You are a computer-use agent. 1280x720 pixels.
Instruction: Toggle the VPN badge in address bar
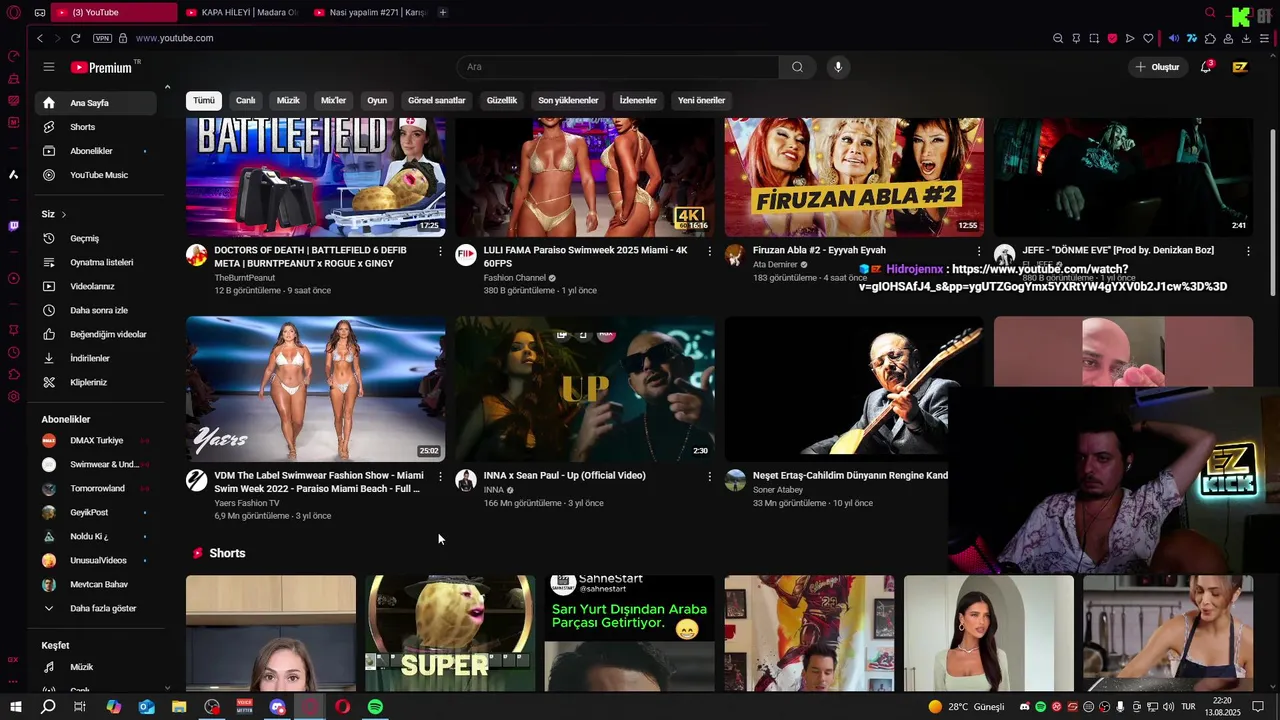pos(102,38)
